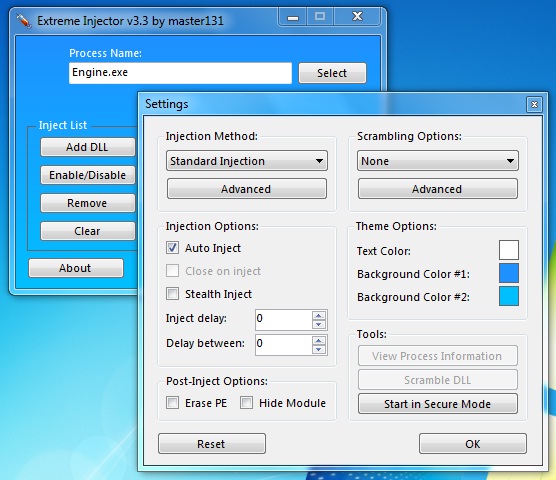Pick the Background Color #1 swatch
Viewport: 556px width, 480px height.
[x=508, y=273]
